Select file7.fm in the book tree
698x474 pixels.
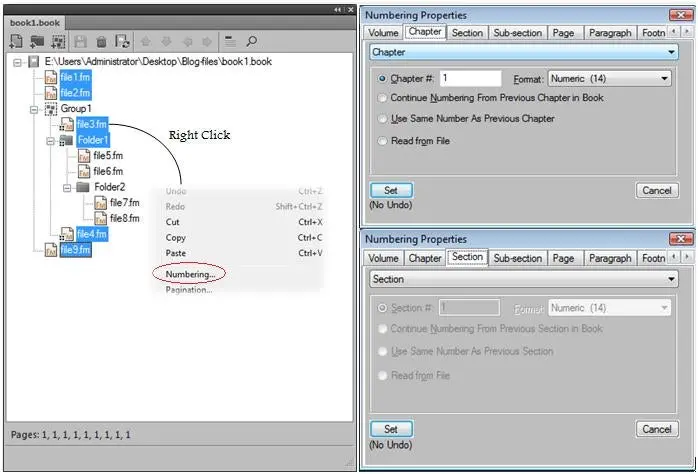pos(124,203)
